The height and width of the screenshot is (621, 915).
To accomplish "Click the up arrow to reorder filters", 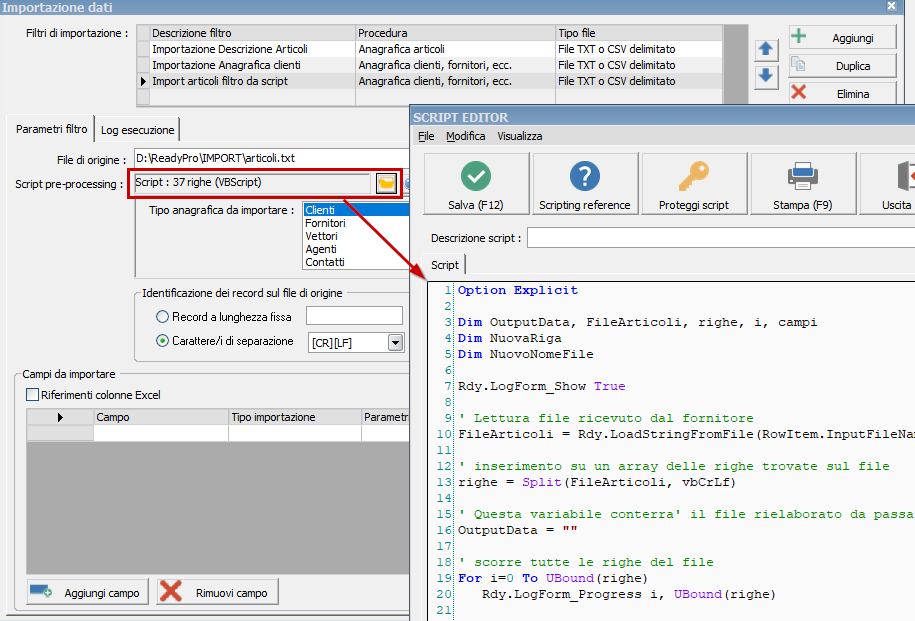I will coord(766,48).
